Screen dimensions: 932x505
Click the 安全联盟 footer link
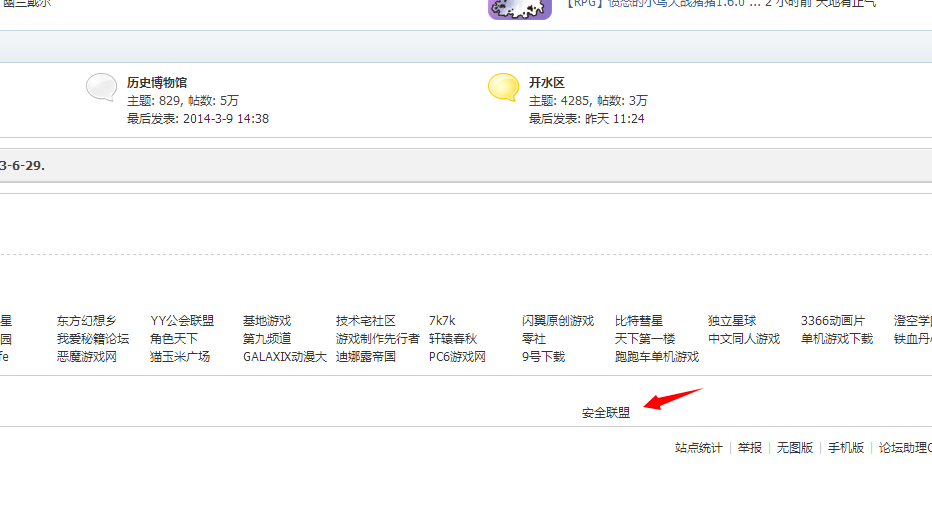pos(606,413)
